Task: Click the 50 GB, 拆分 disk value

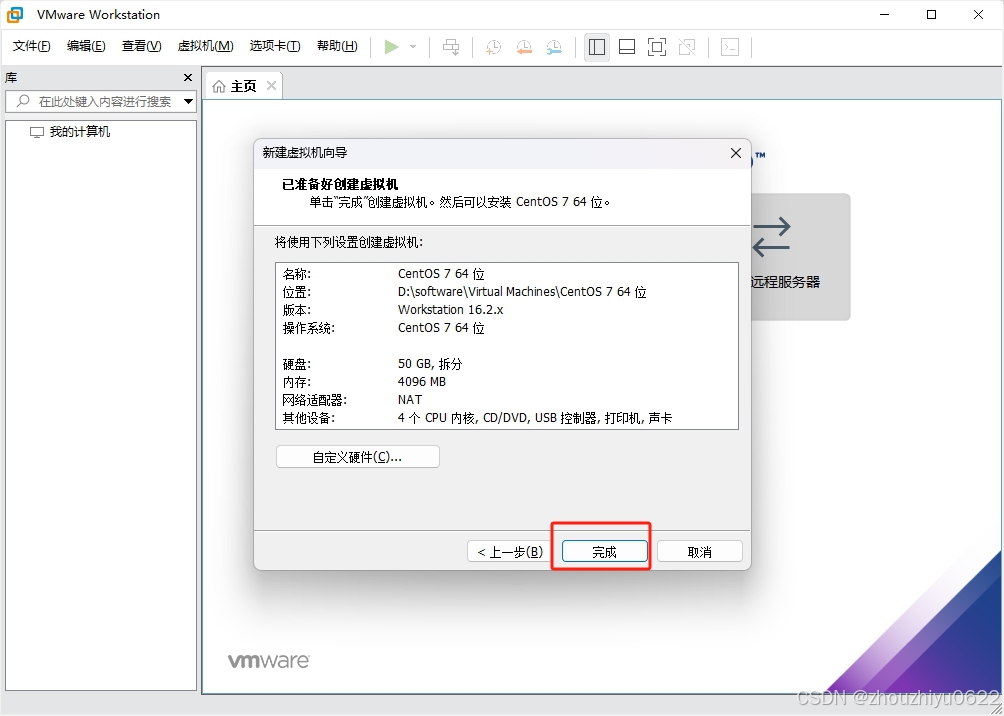Action: pos(430,364)
